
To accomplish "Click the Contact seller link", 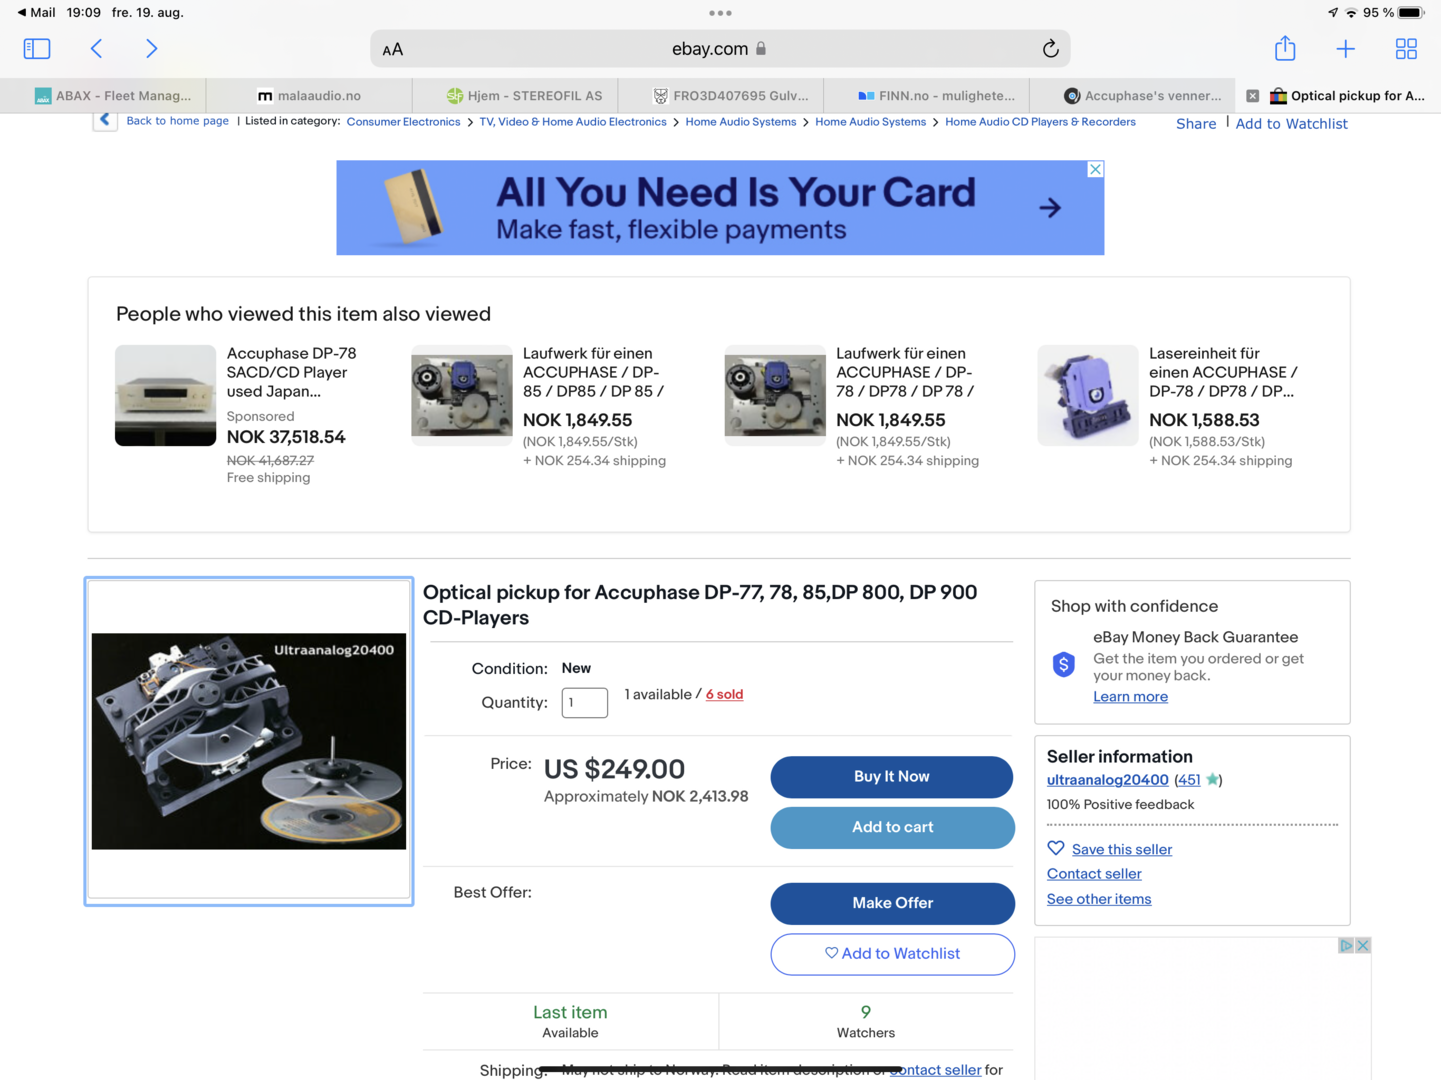I will click(x=1094, y=874).
